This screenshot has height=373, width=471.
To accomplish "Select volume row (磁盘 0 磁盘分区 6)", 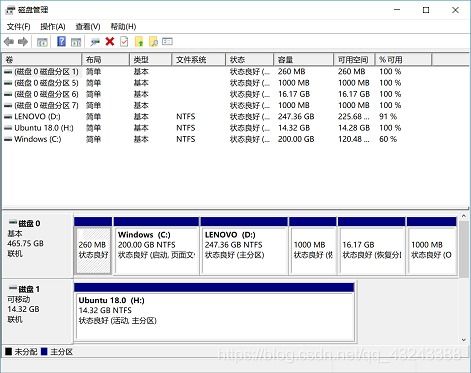I will 217,94.
